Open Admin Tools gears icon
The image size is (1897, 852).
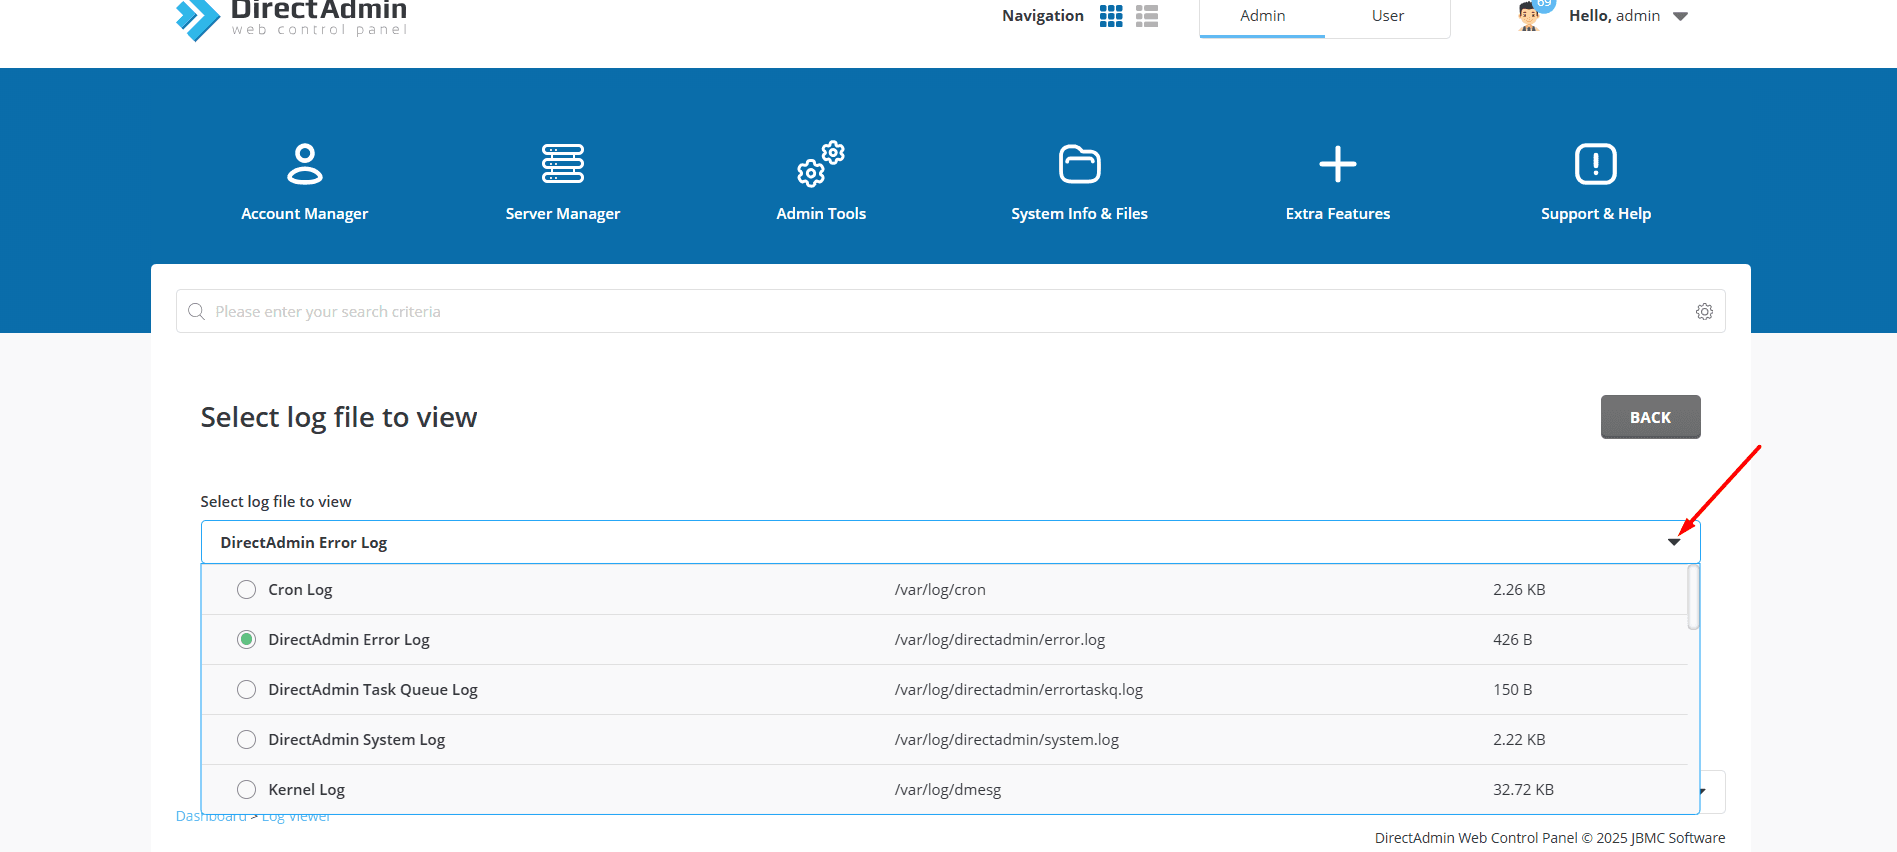point(820,165)
